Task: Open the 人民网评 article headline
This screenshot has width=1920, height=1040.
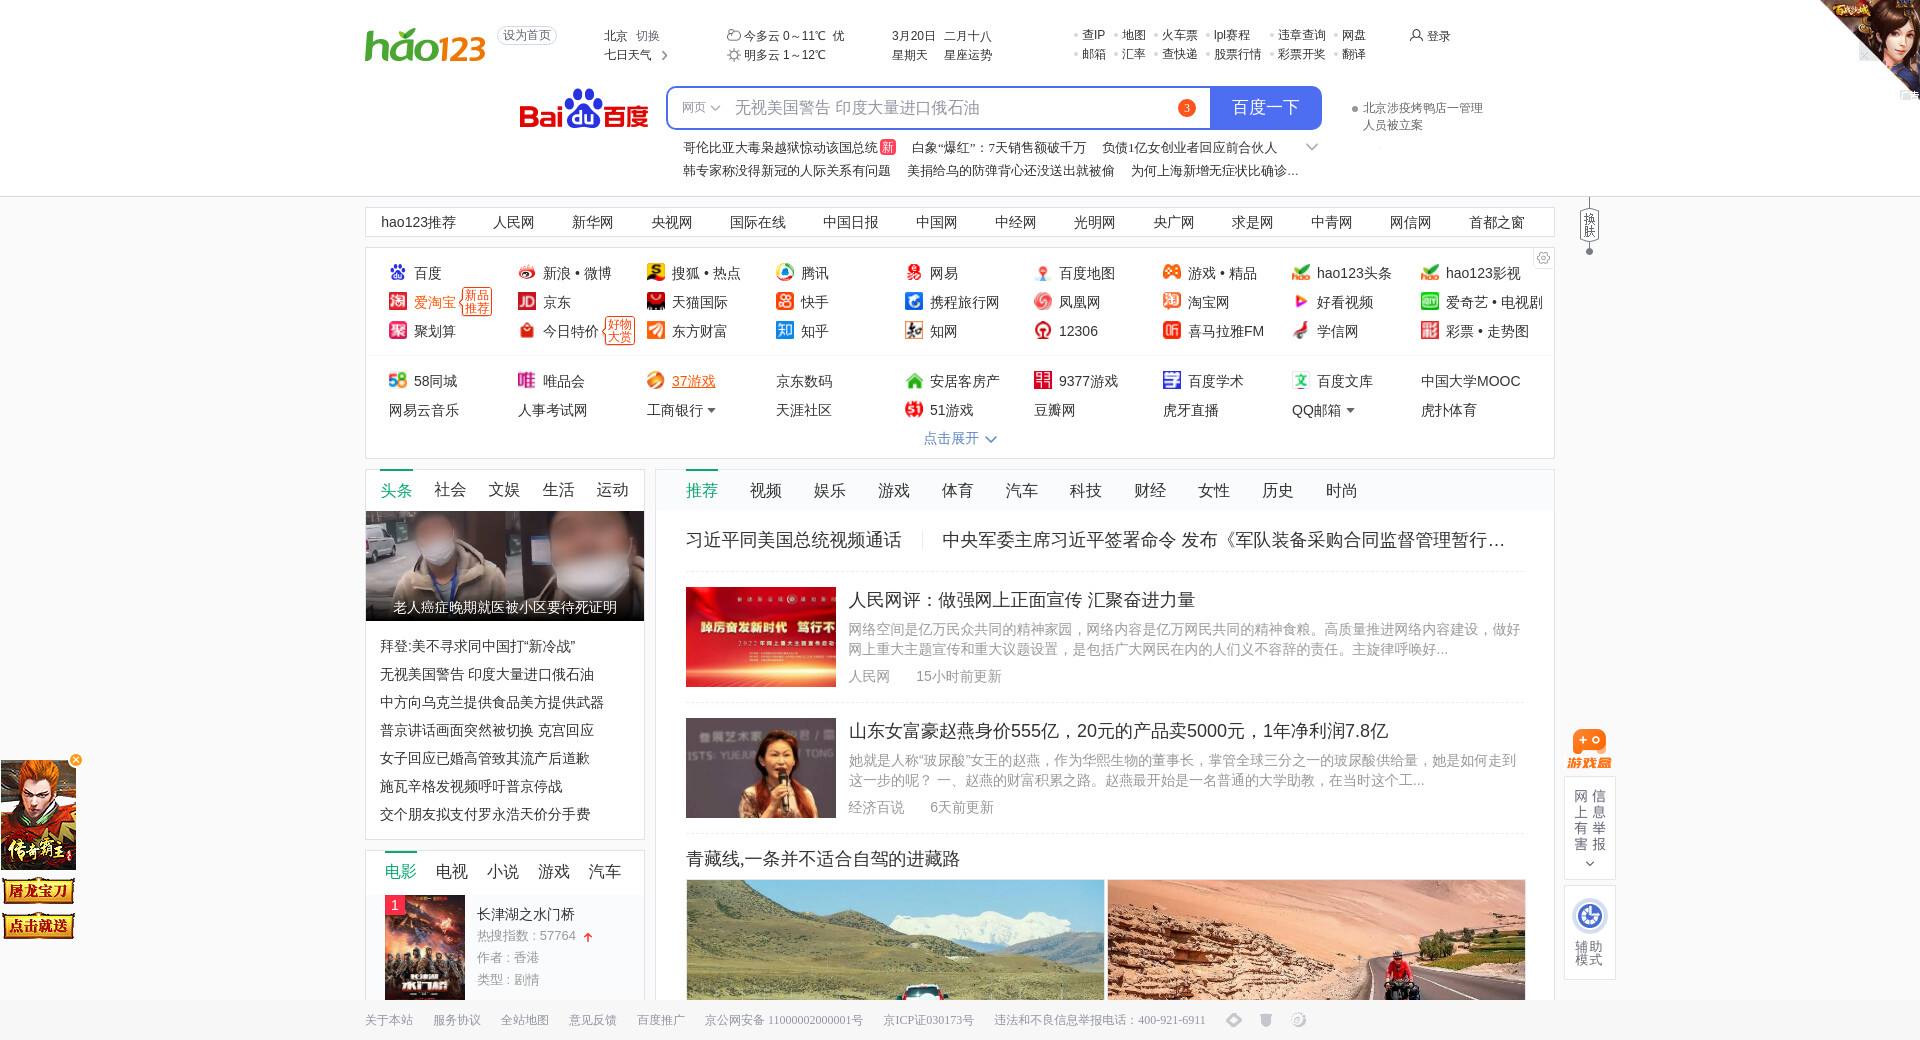Action: coord(1021,600)
